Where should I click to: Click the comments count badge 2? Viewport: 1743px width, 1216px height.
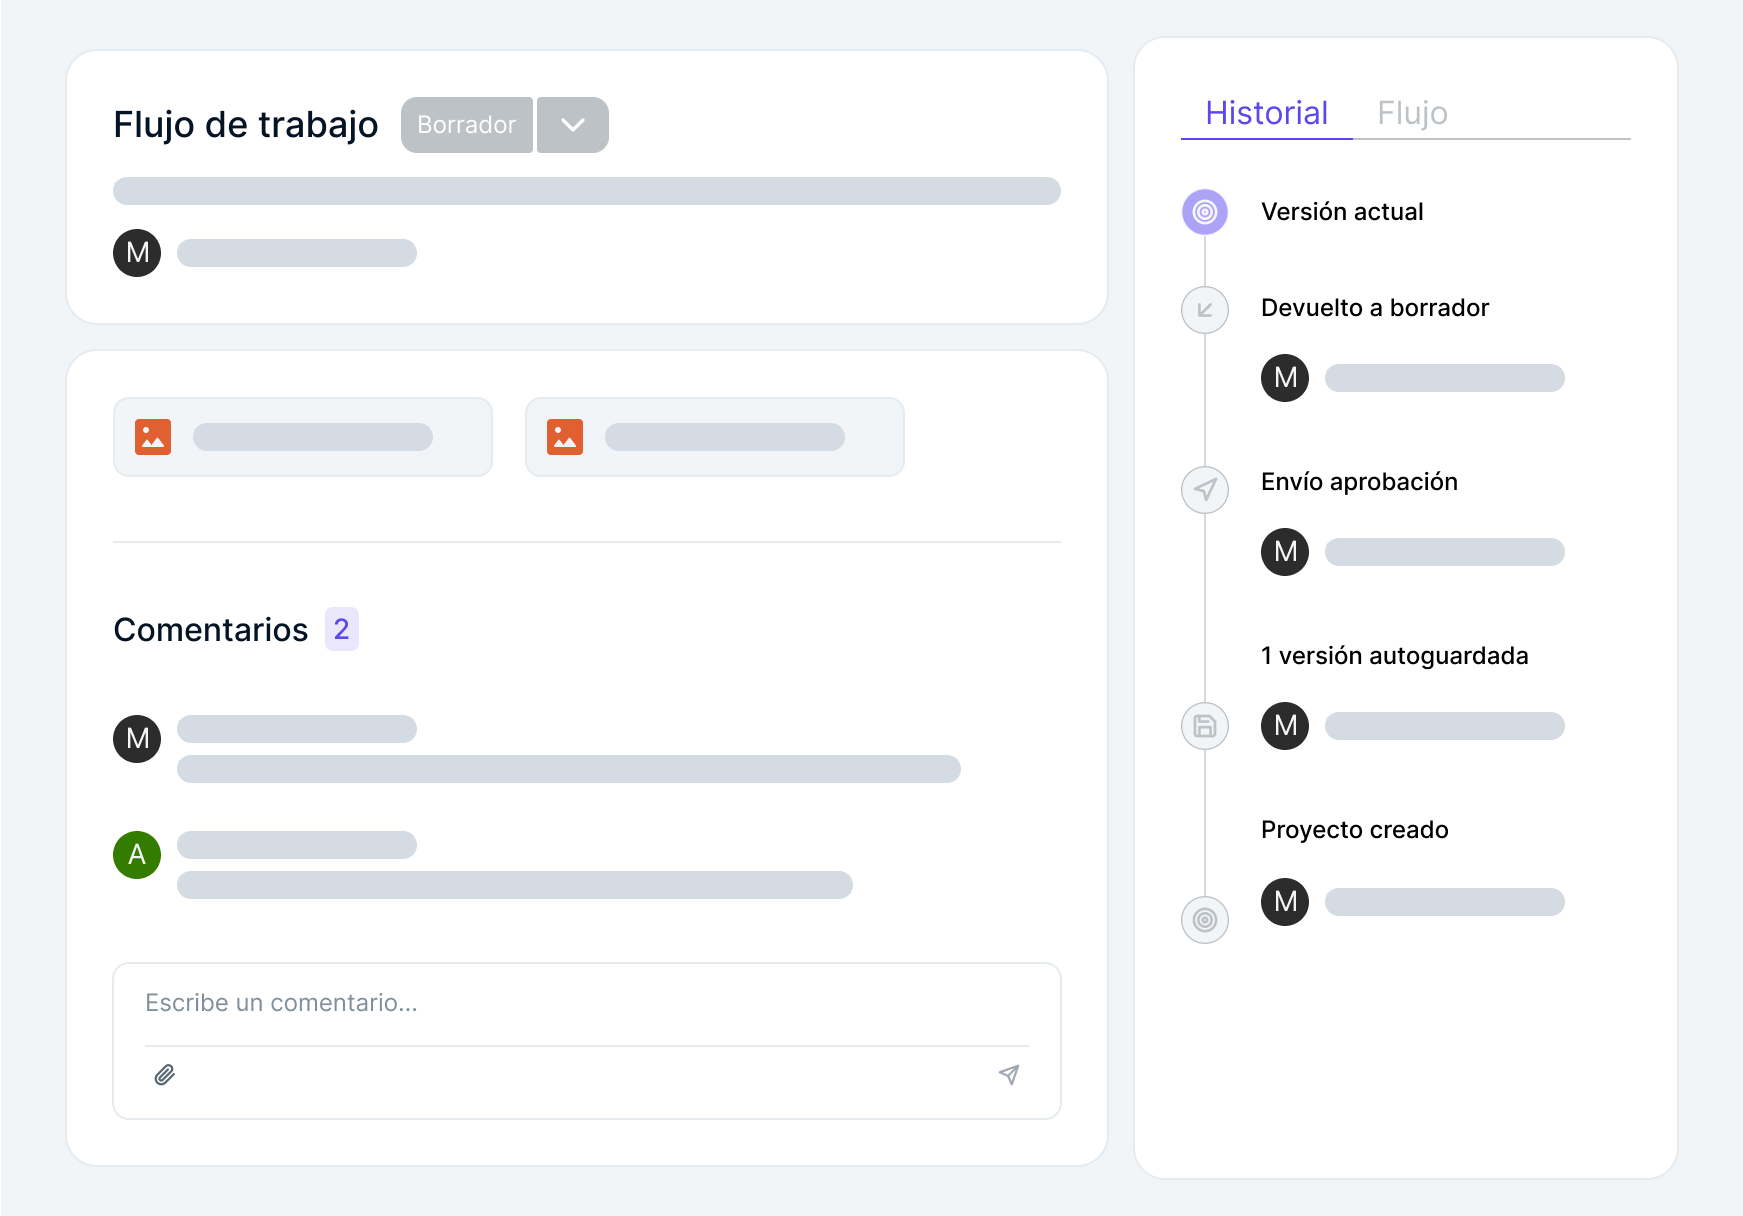pos(342,629)
